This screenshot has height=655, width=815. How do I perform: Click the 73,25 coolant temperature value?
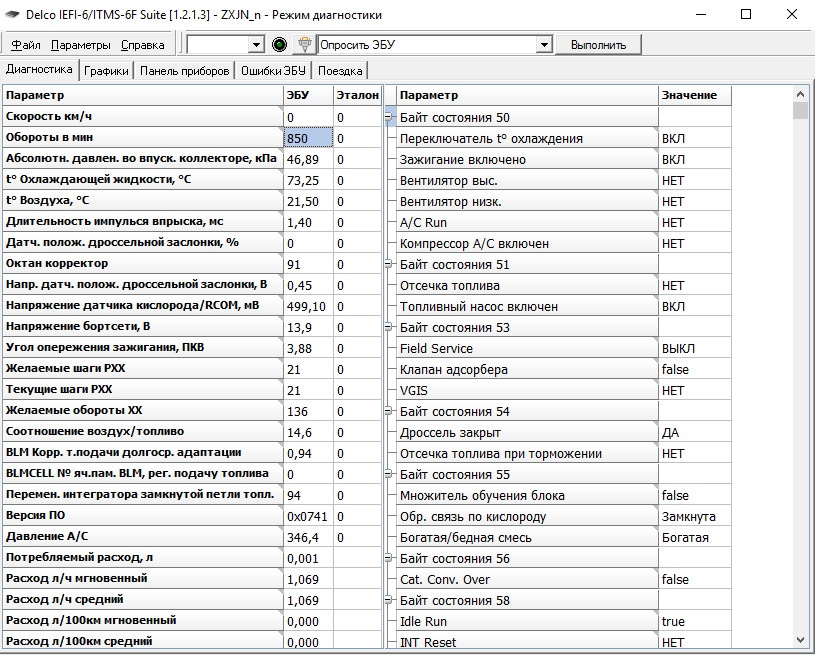coord(309,180)
